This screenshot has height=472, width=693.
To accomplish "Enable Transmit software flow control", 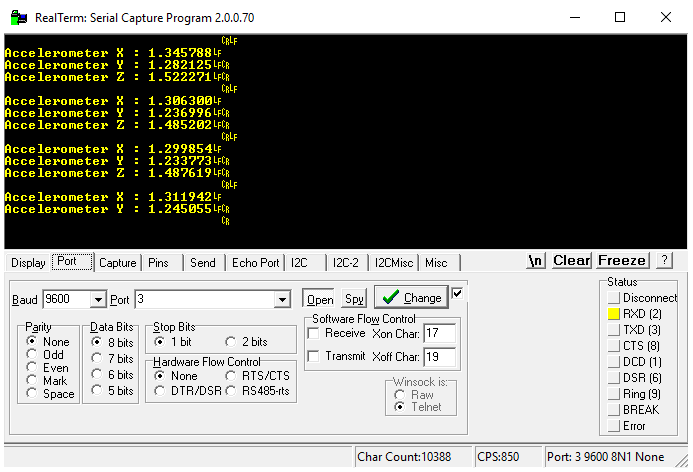I will click(314, 356).
